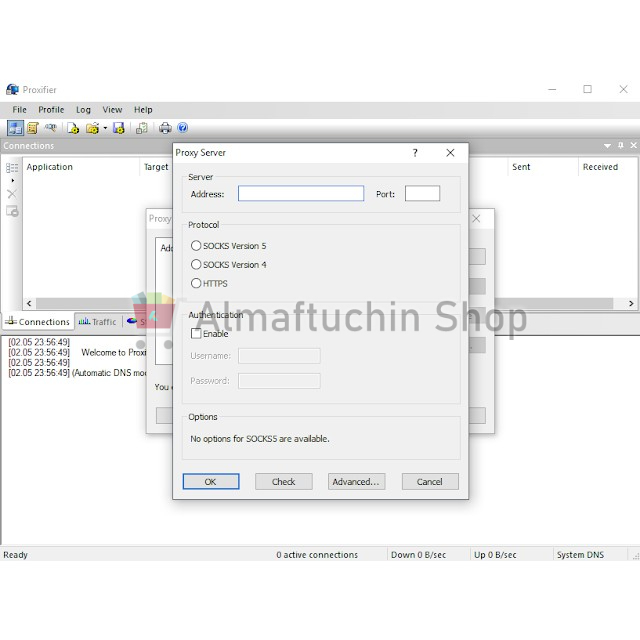Image resolution: width=640 pixels, height=640 pixels.
Task: Click the clipboard checklist toolbar icon
Action: point(142,128)
